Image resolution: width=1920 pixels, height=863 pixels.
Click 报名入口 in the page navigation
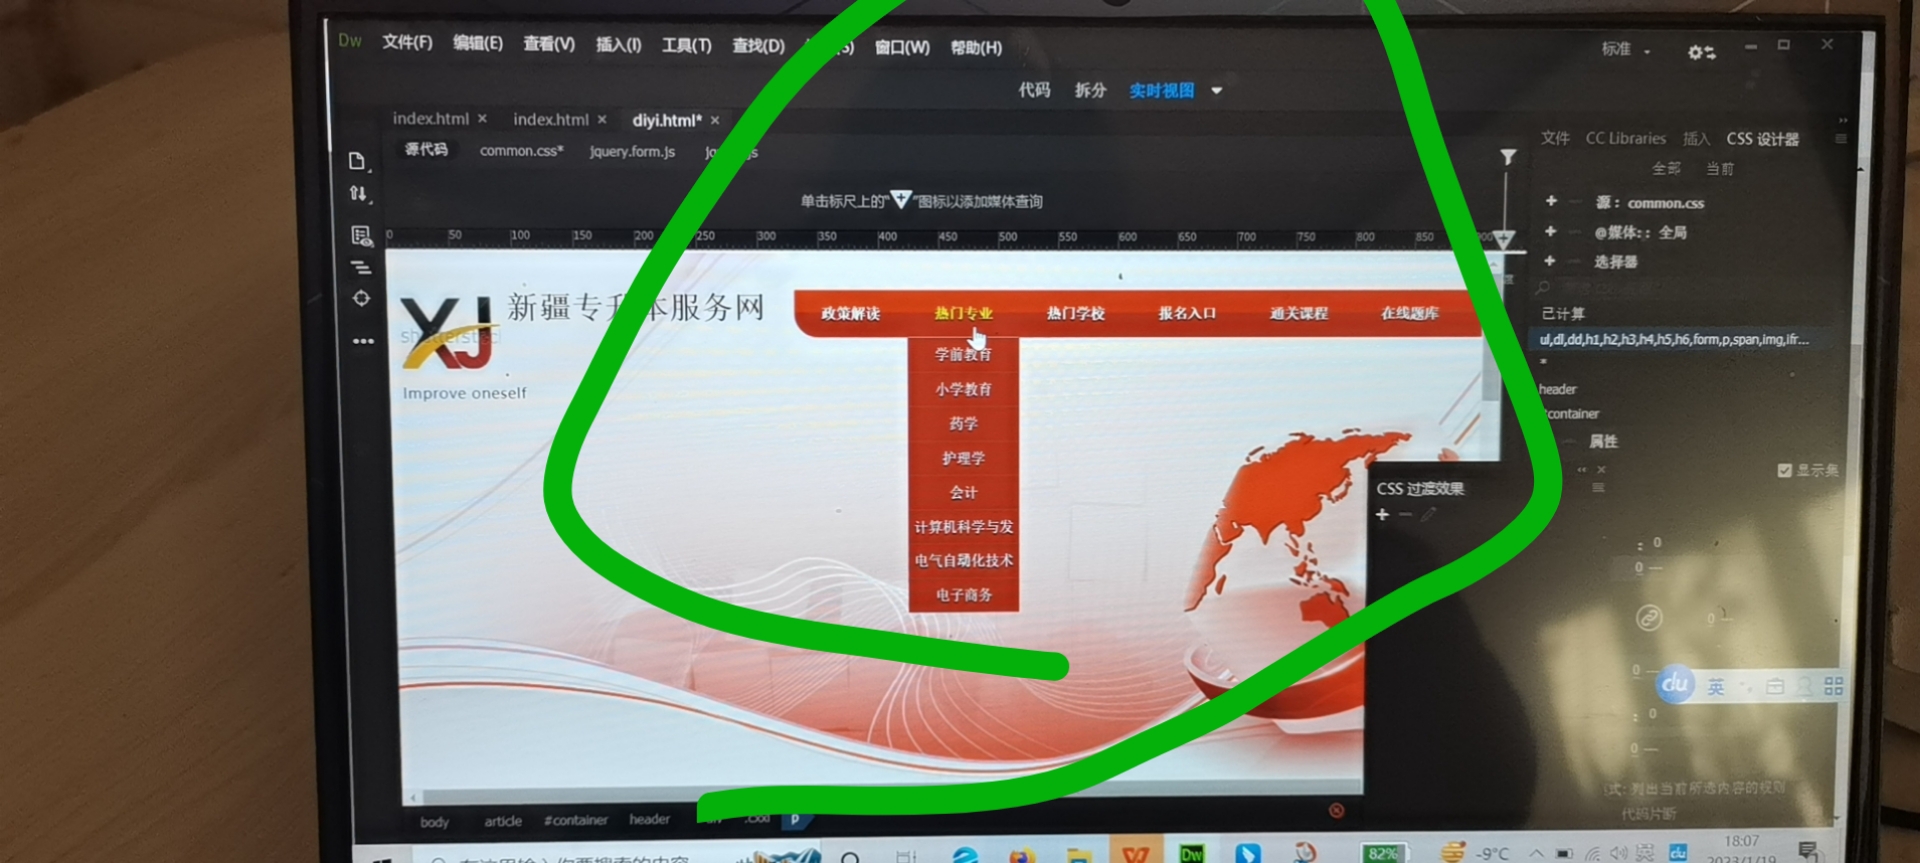(x=1187, y=313)
